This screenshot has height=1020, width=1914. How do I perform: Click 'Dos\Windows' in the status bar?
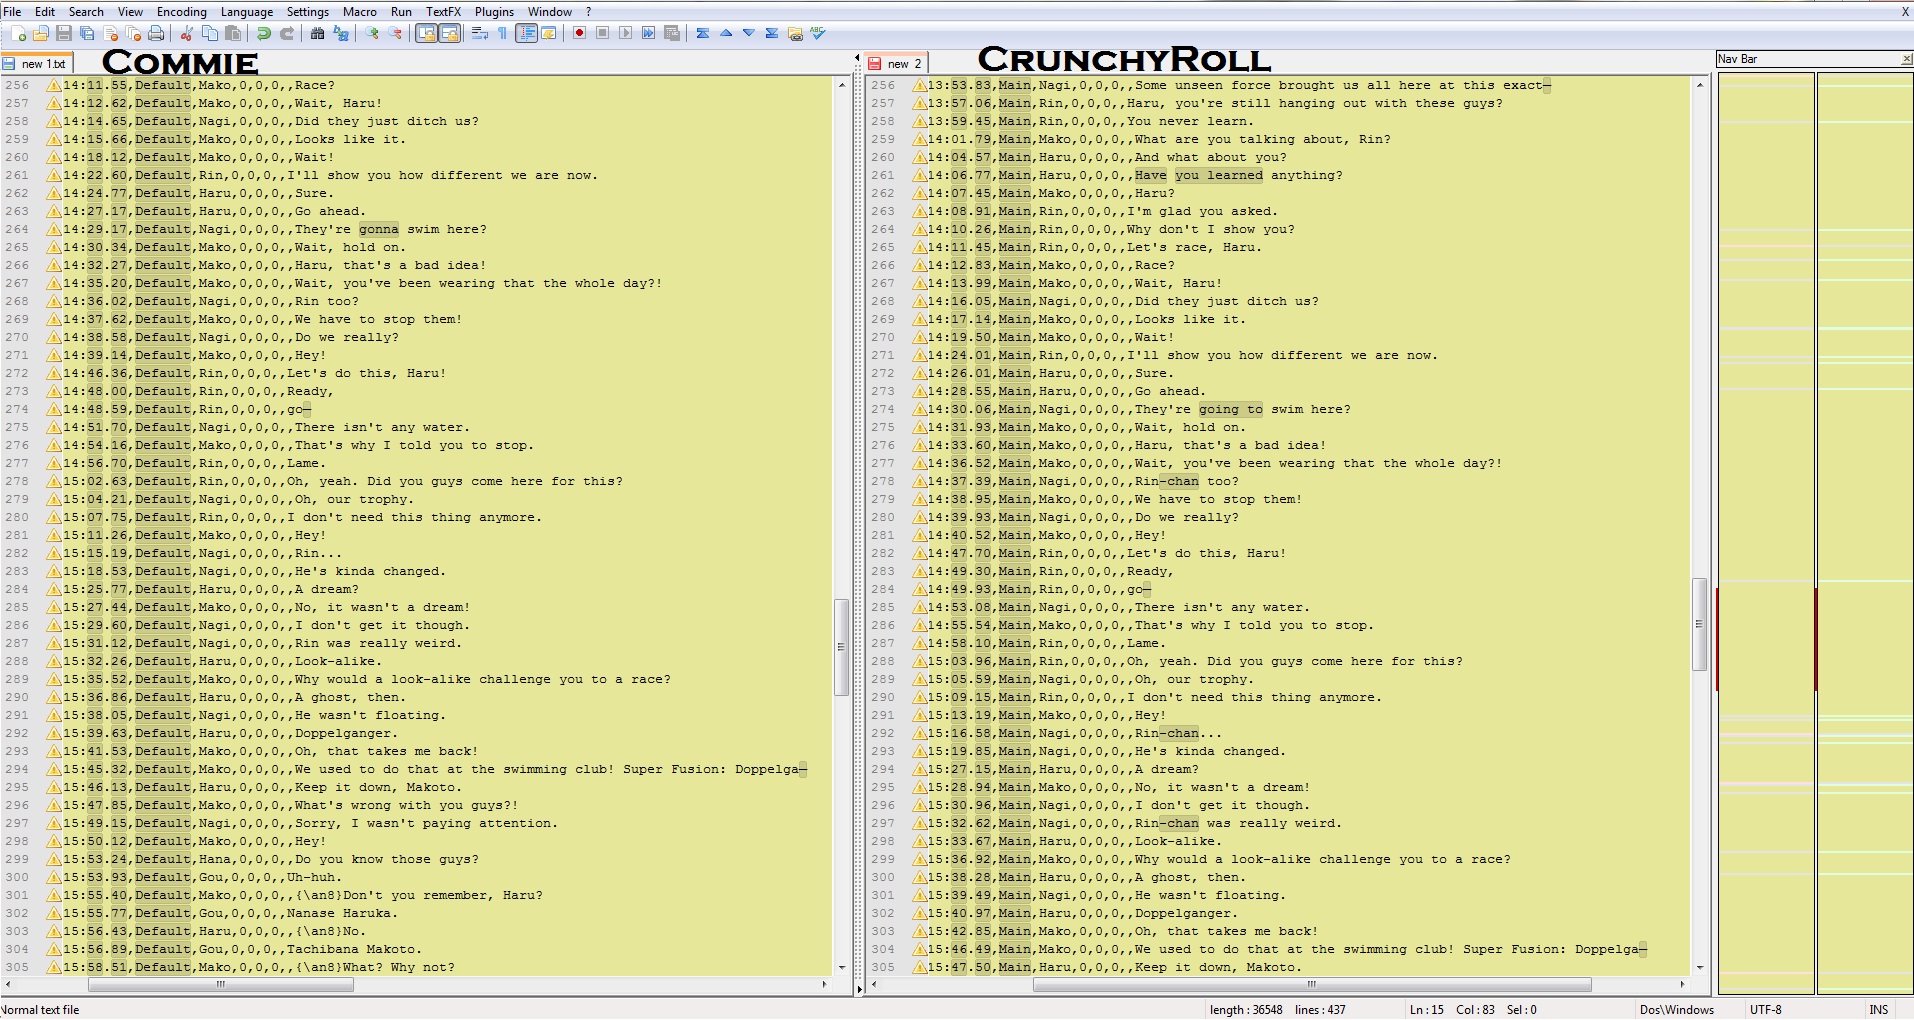point(1677,1010)
